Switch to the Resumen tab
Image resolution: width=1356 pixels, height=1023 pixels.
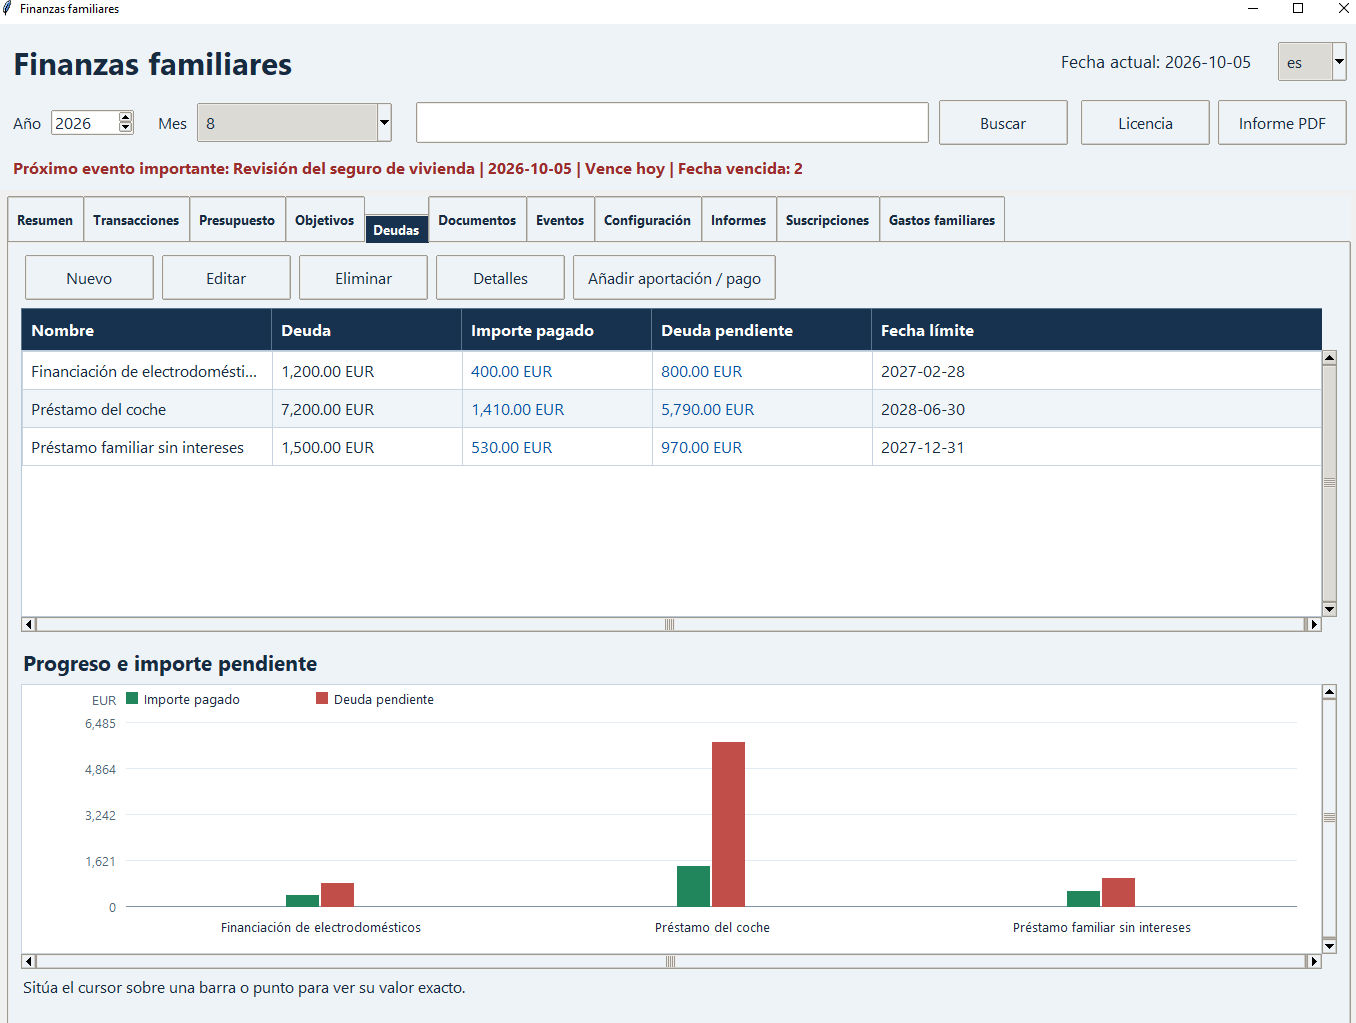(x=45, y=220)
